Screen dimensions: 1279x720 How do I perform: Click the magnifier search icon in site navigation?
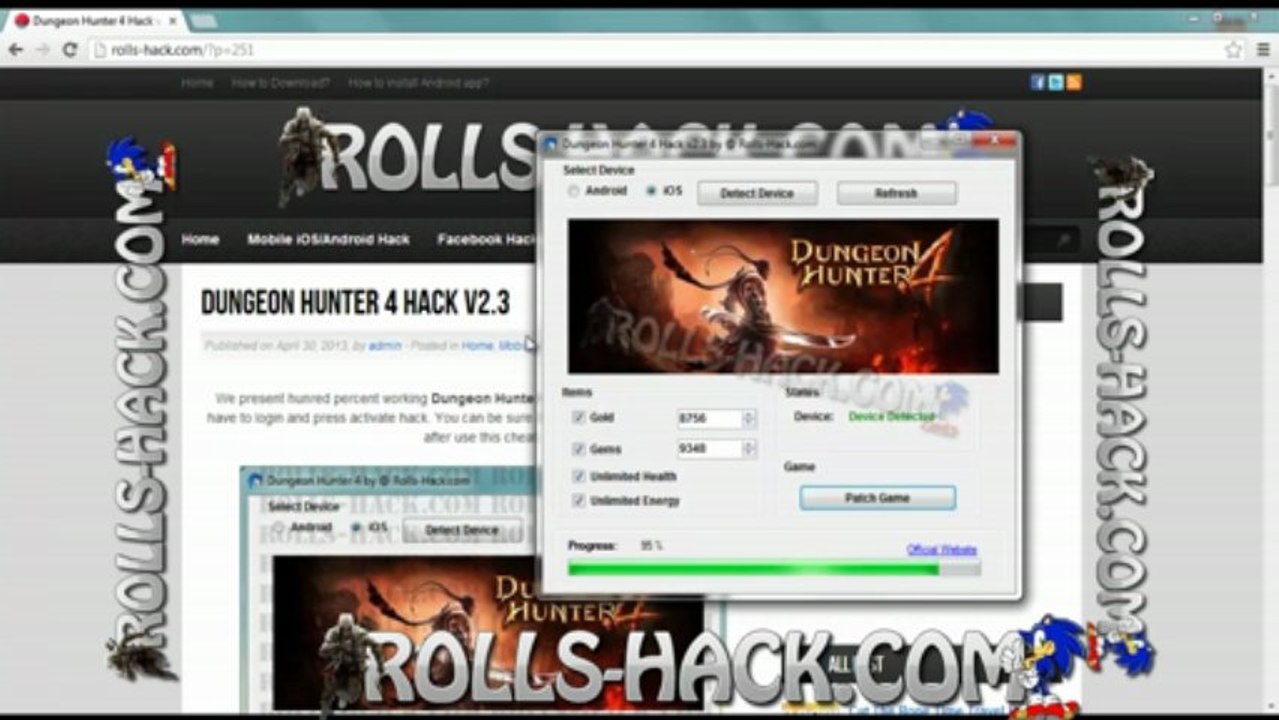[1063, 240]
